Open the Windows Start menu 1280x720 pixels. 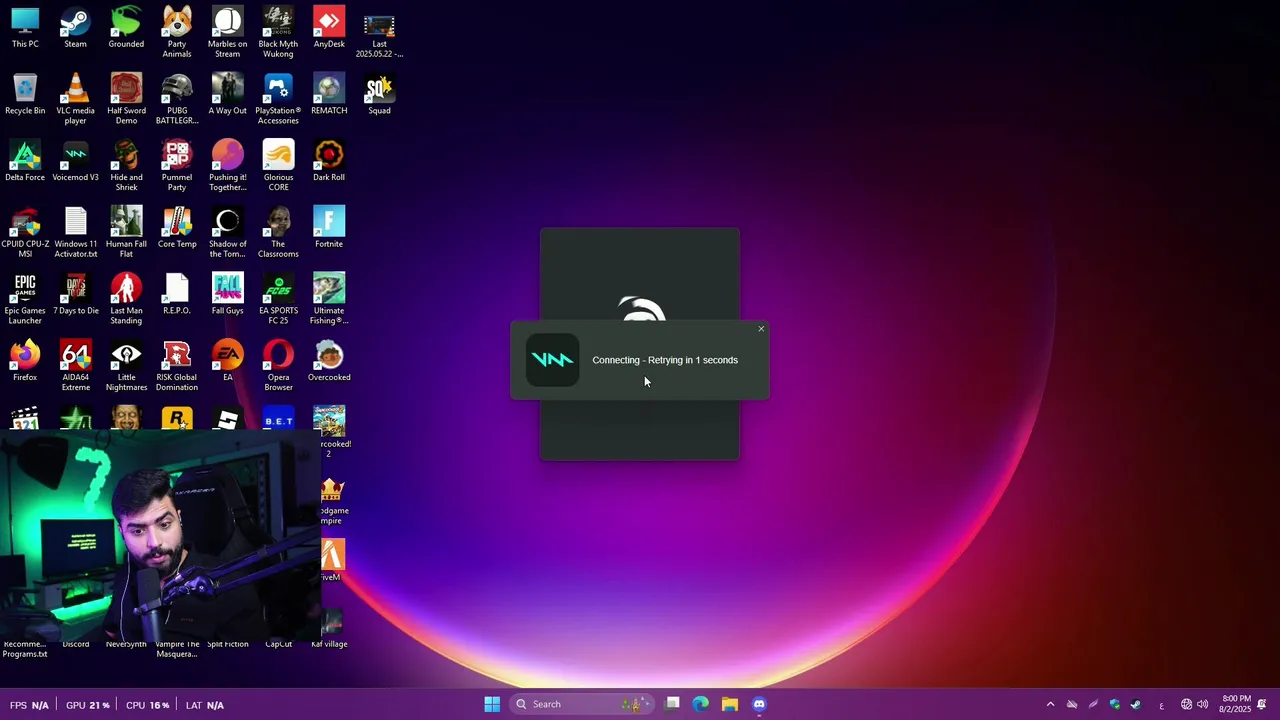pyautogui.click(x=492, y=704)
